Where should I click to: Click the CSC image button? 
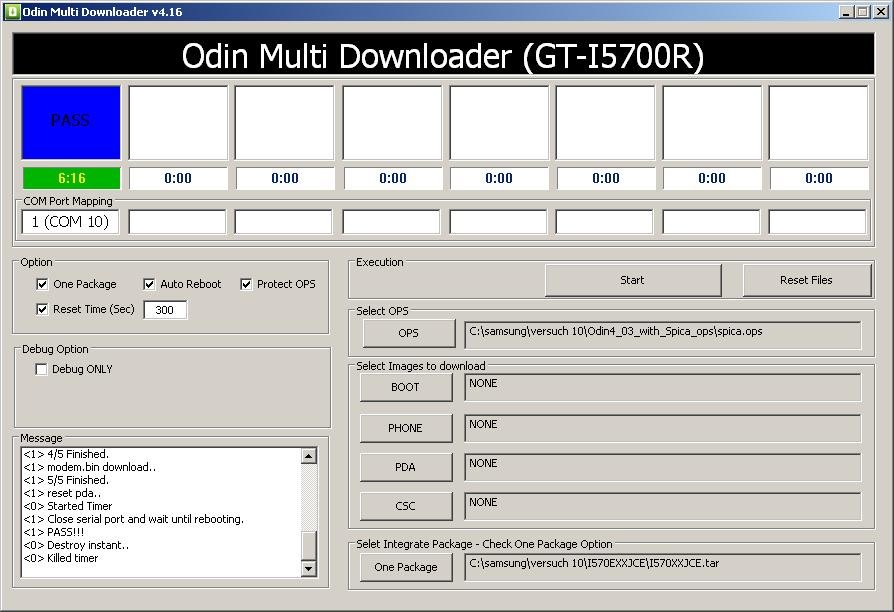click(x=406, y=506)
